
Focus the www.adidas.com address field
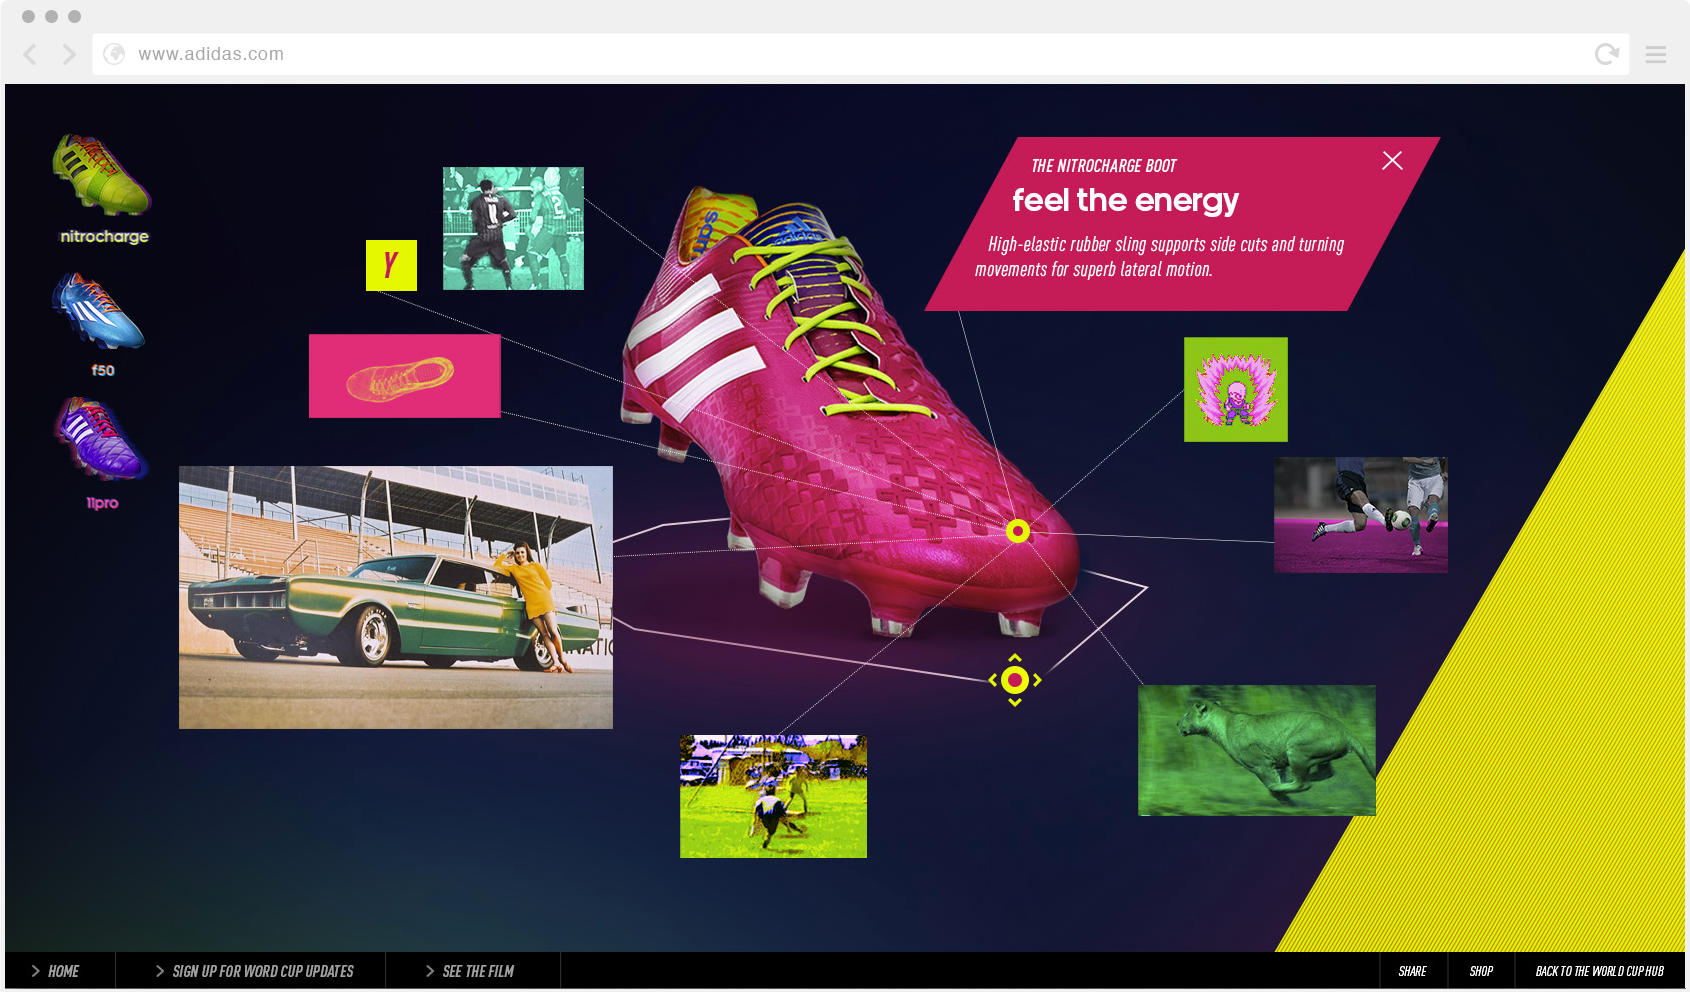(x=861, y=54)
